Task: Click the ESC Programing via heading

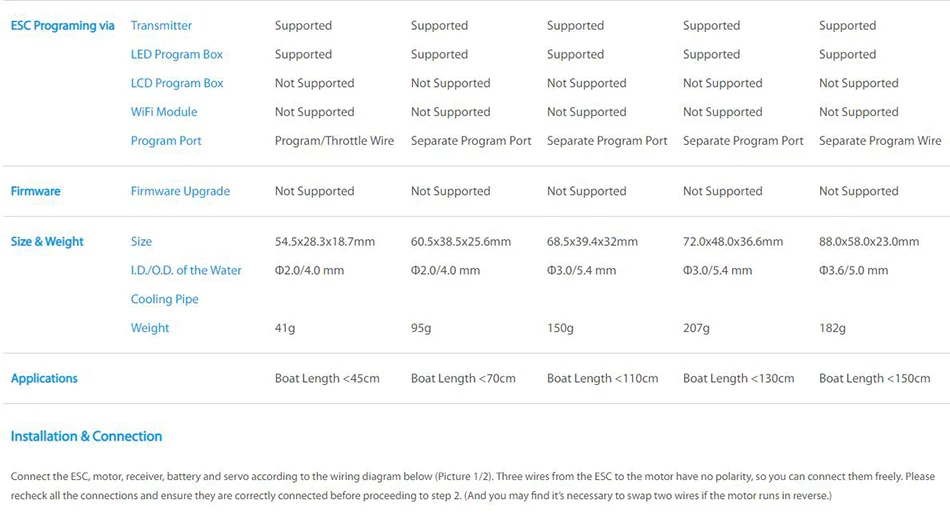Action: [x=62, y=26]
